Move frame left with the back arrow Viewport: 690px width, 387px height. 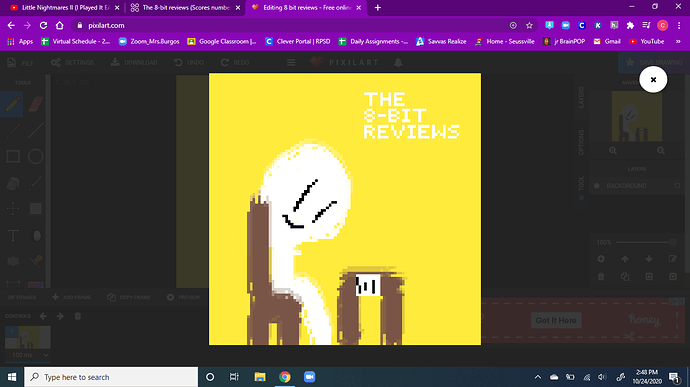point(43,316)
